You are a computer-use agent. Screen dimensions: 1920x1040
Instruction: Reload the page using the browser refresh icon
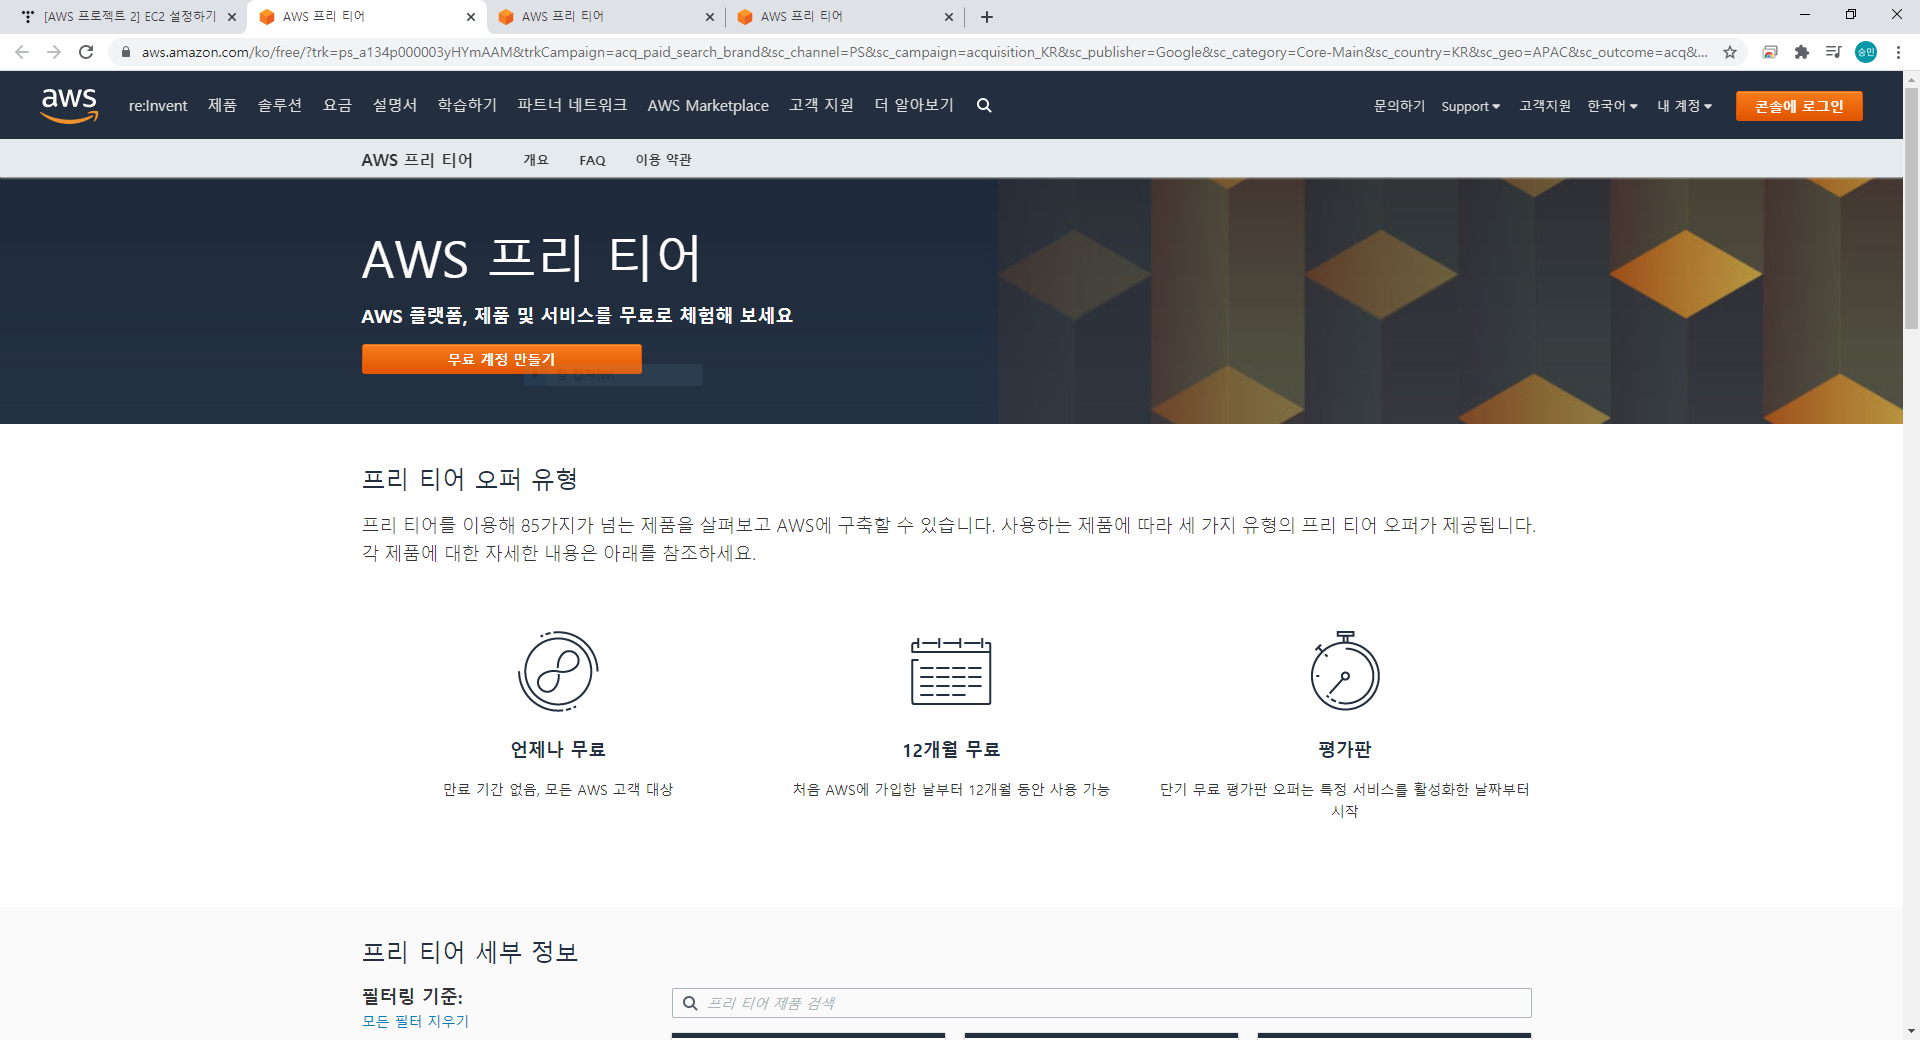coord(86,52)
